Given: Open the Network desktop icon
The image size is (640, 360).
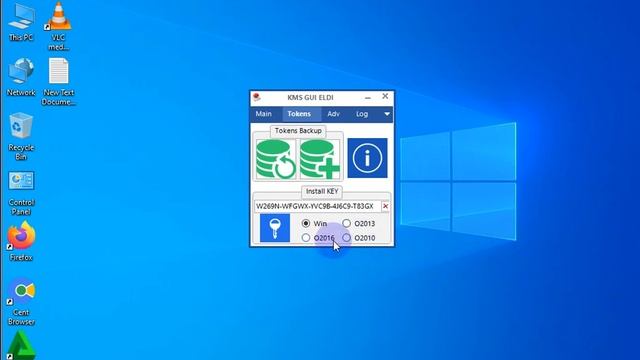Looking at the screenshot, I should 21,77.
